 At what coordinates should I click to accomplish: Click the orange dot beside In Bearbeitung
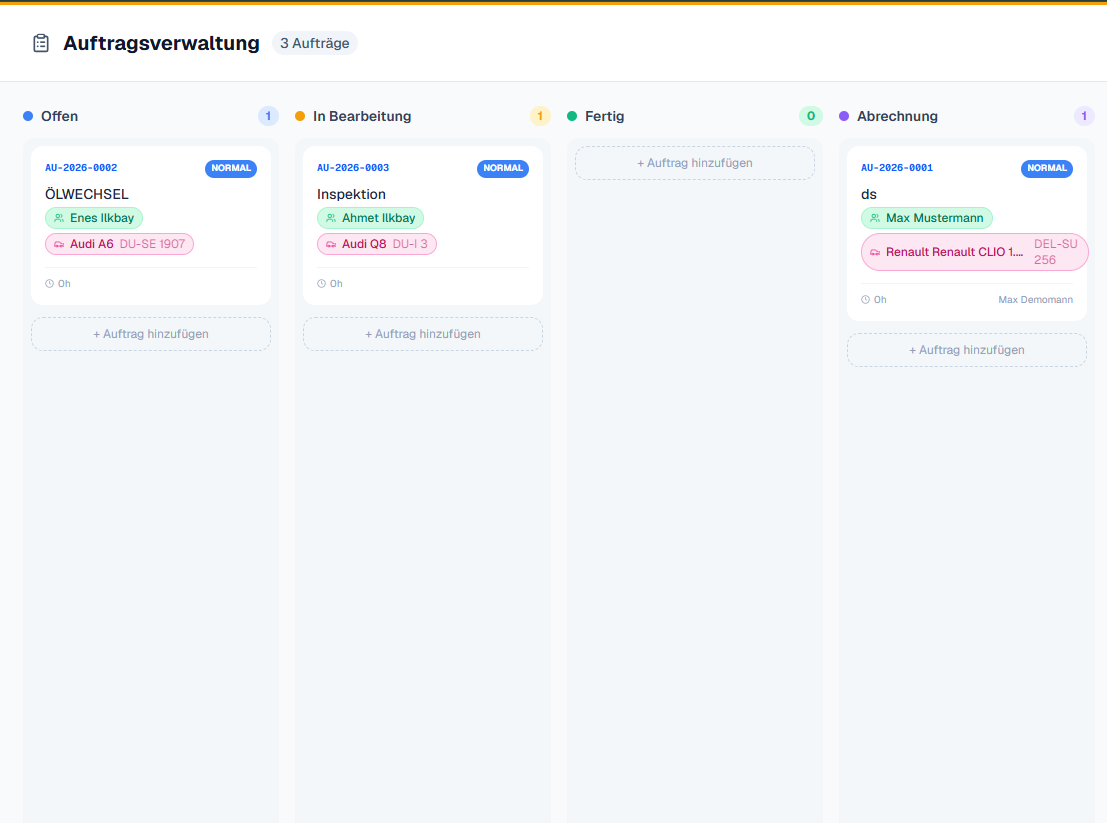click(x=300, y=116)
